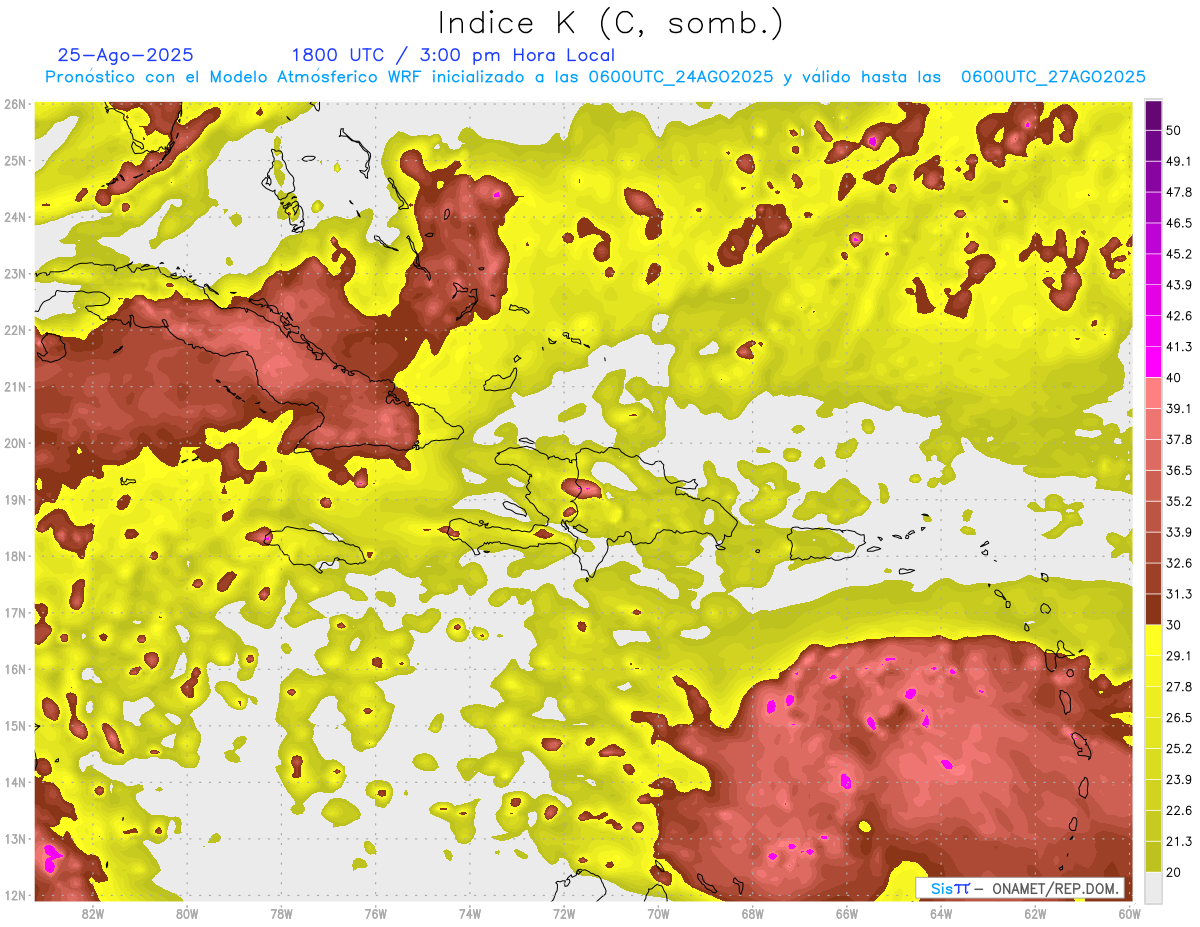Click the colorbar value '30'

(1173, 625)
